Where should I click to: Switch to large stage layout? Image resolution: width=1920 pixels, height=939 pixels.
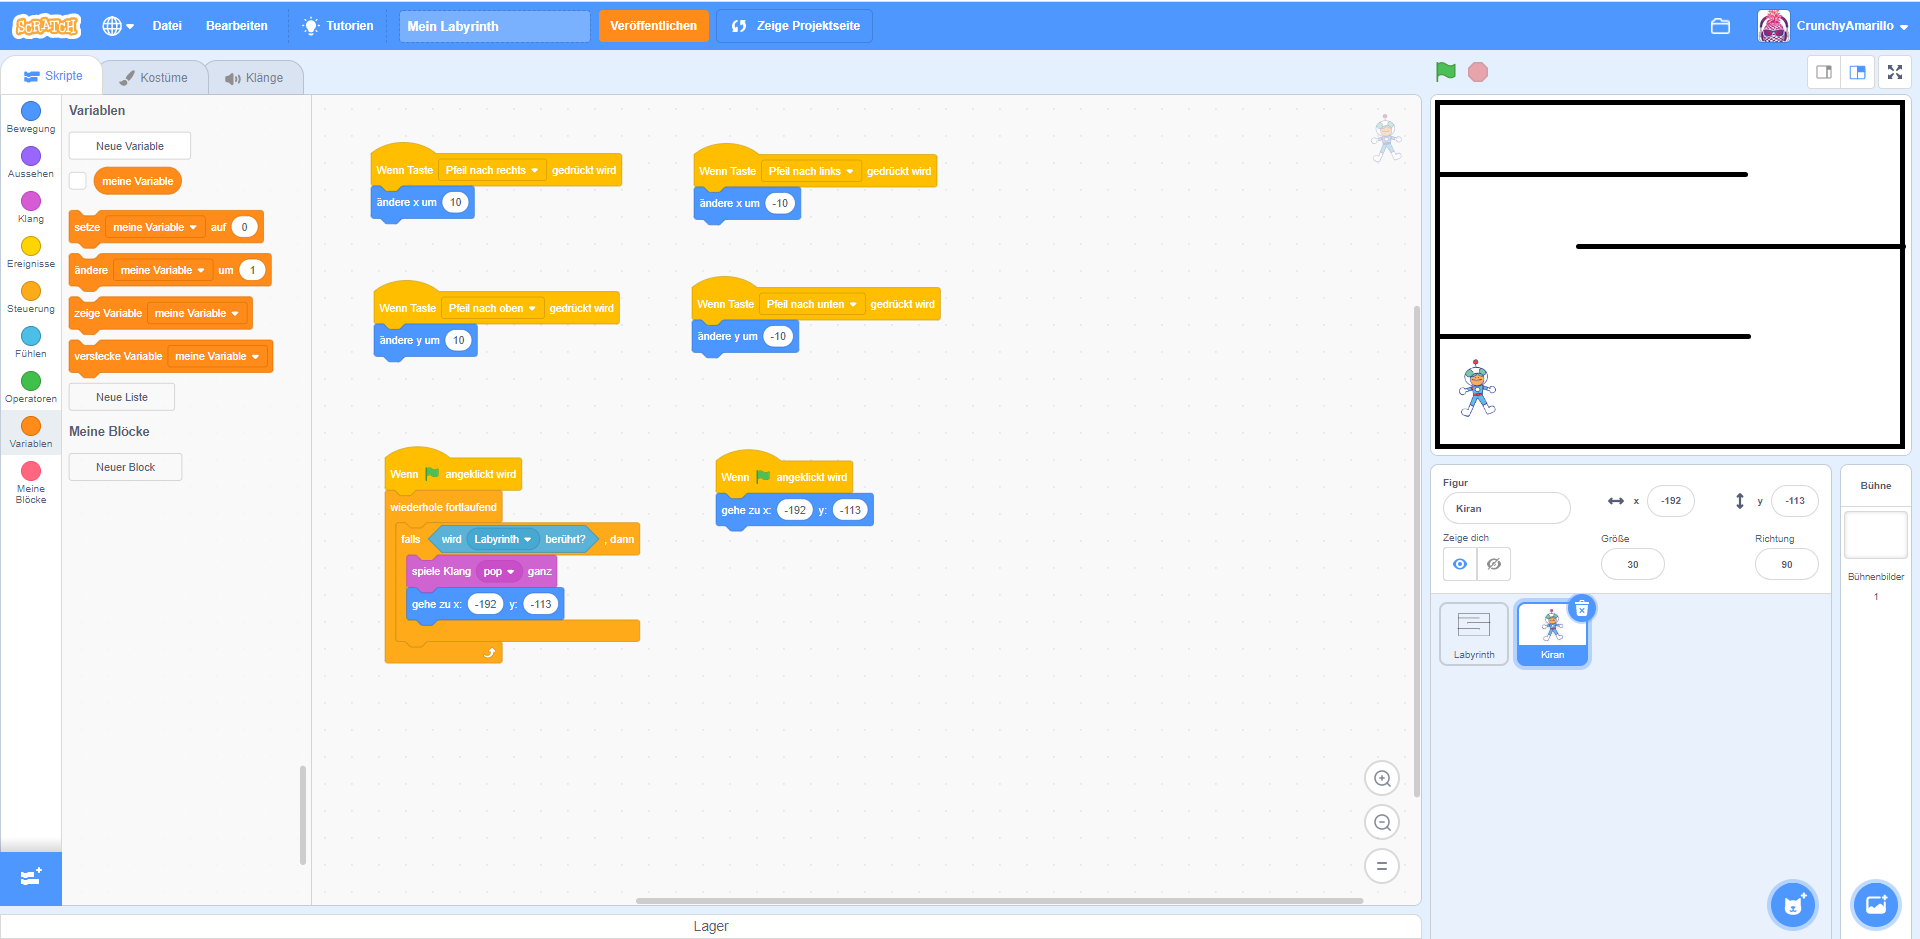pyautogui.click(x=1858, y=72)
